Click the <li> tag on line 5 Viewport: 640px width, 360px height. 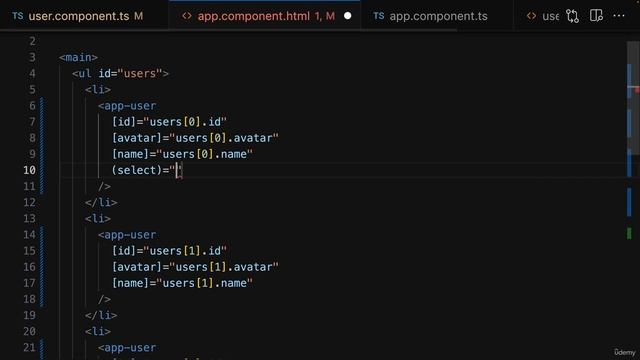(x=98, y=89)
